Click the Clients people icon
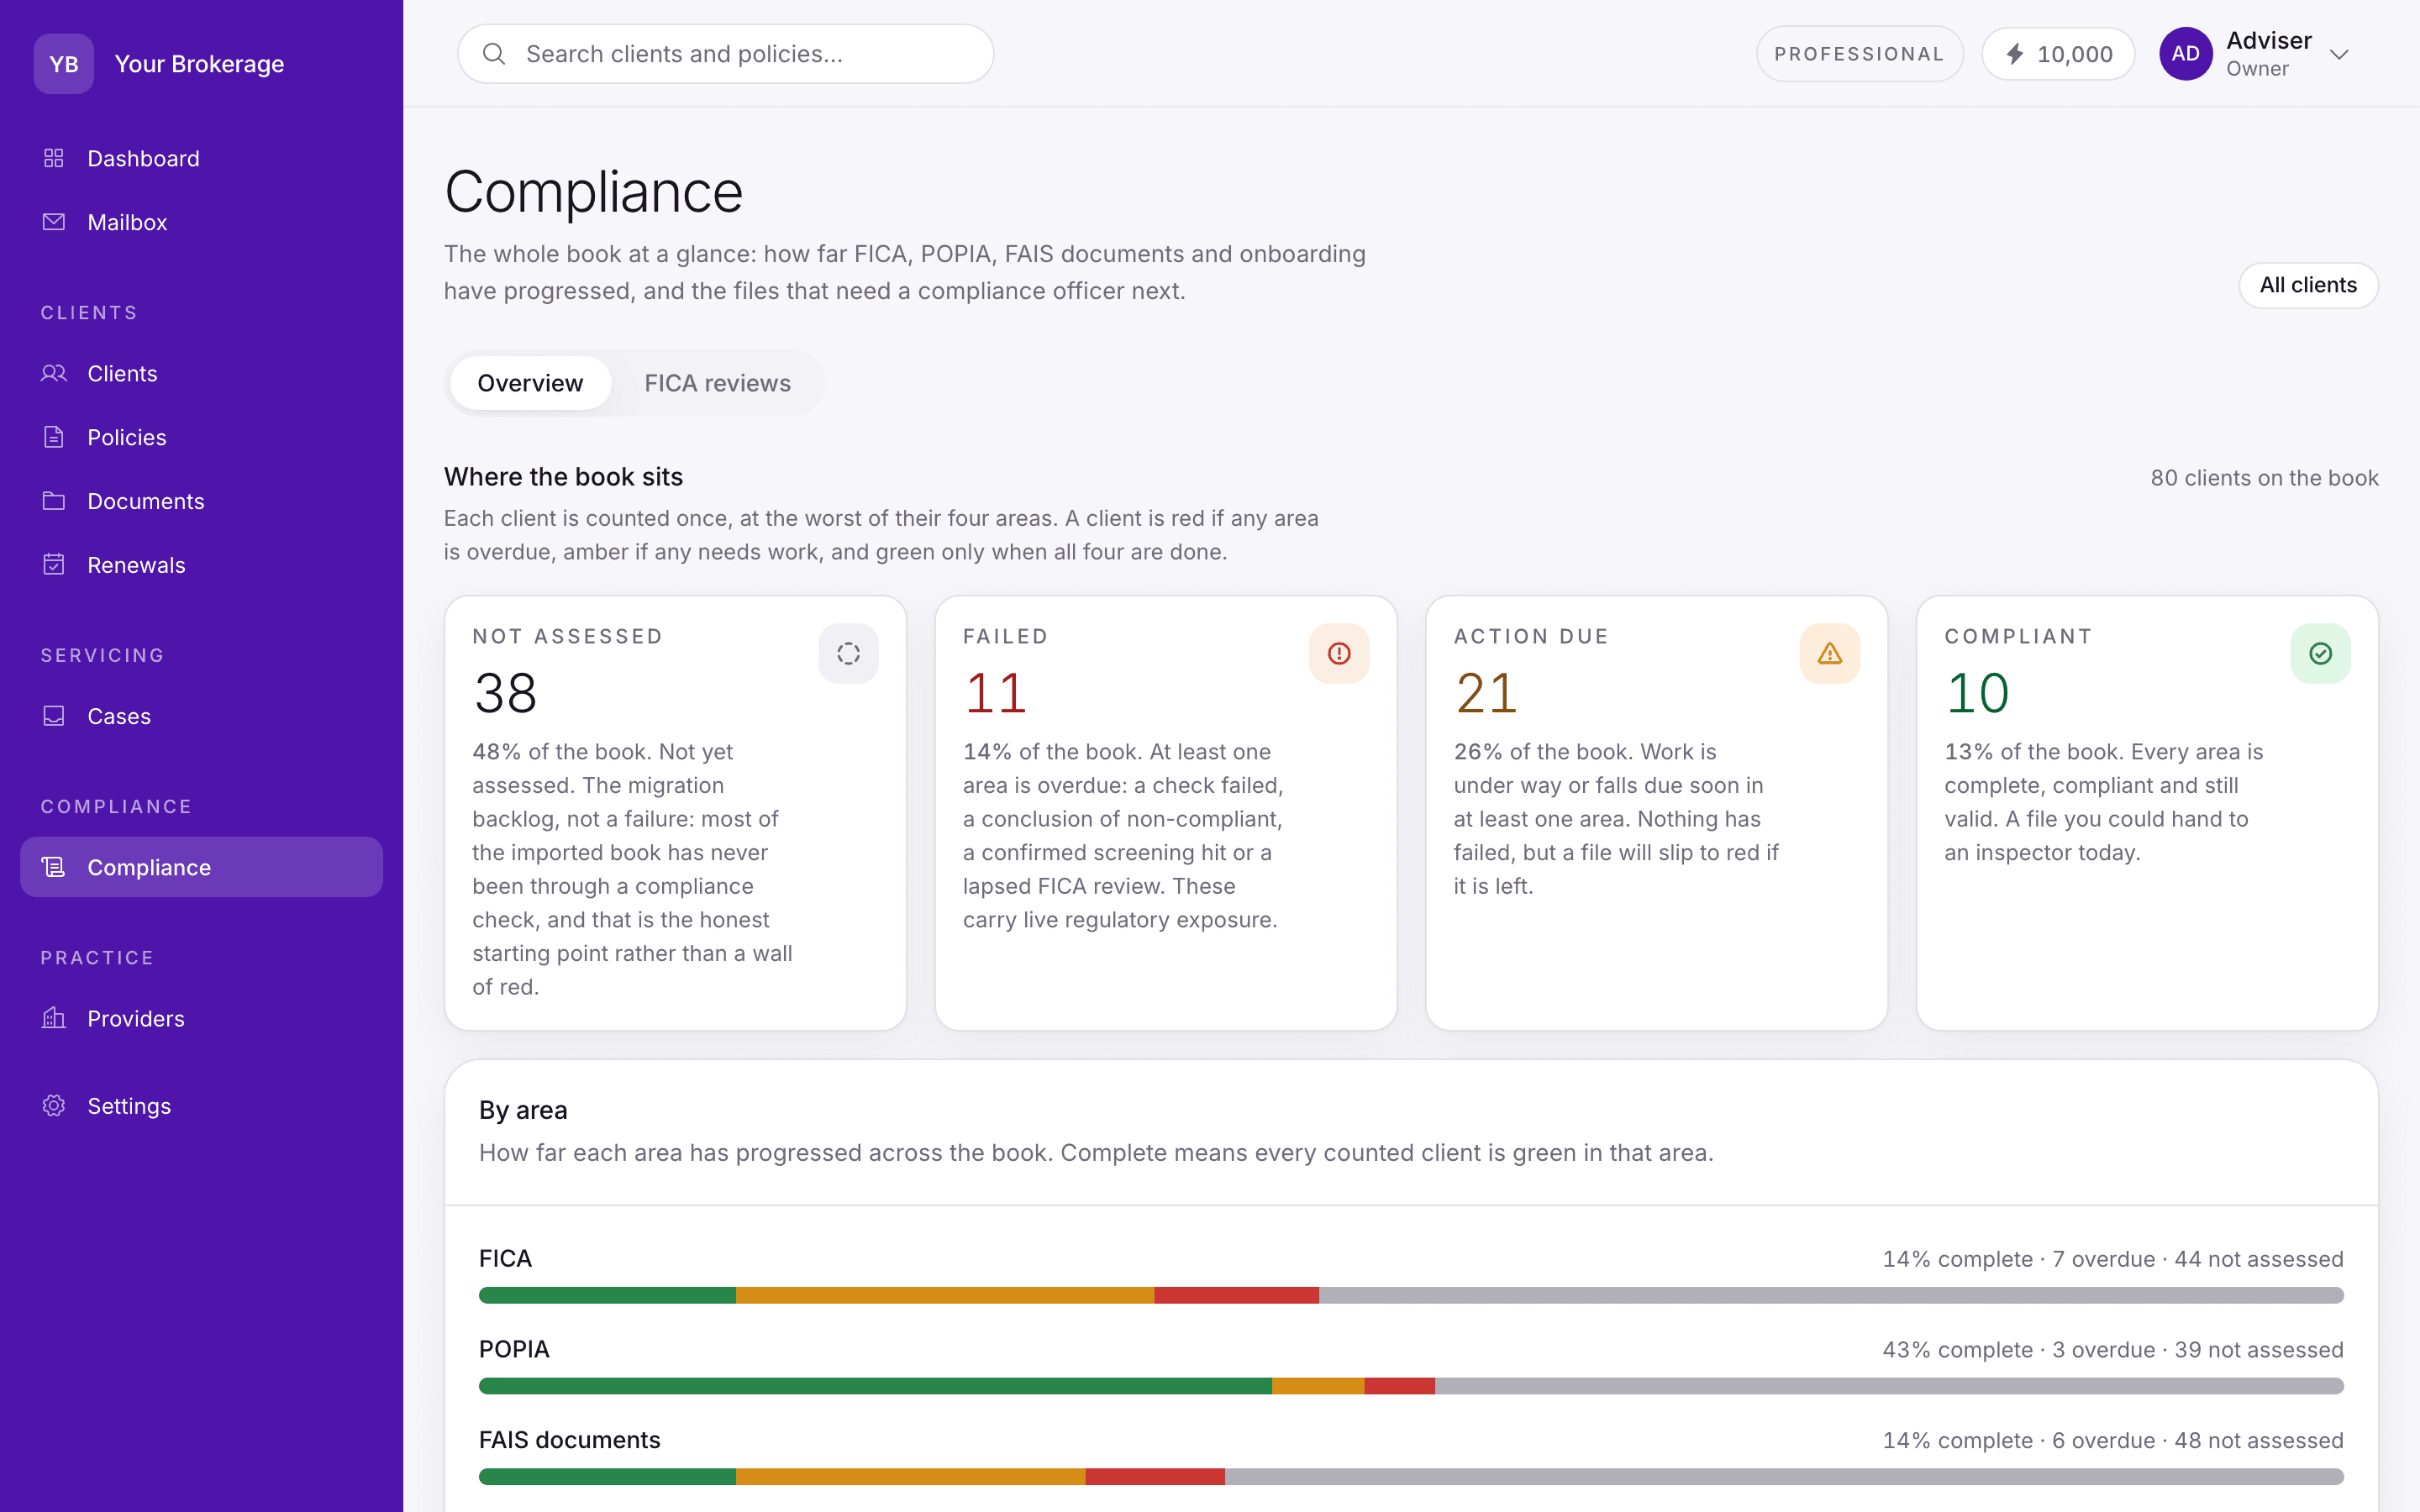2420x1512 pixels. click(54, 373)
